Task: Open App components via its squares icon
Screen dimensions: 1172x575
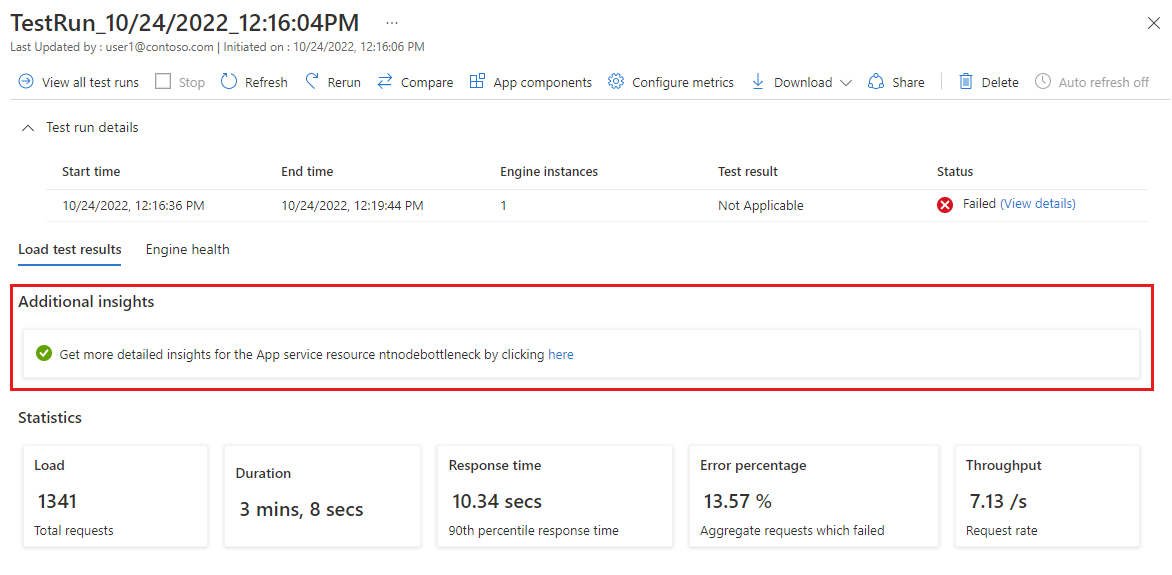Action: coord(477,82)
